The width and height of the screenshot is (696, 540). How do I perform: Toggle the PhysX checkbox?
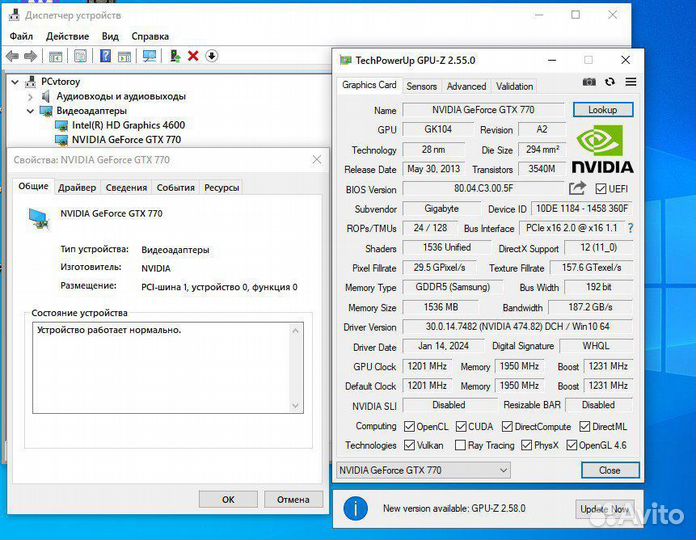point(526,445)
